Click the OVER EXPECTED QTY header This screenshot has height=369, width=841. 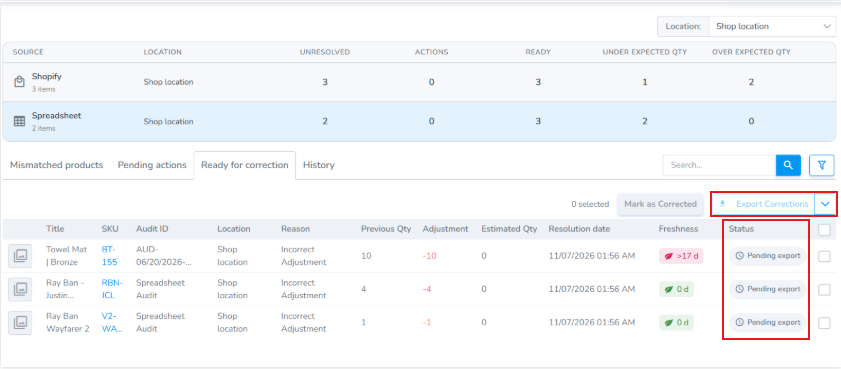(x=751, y=52)
